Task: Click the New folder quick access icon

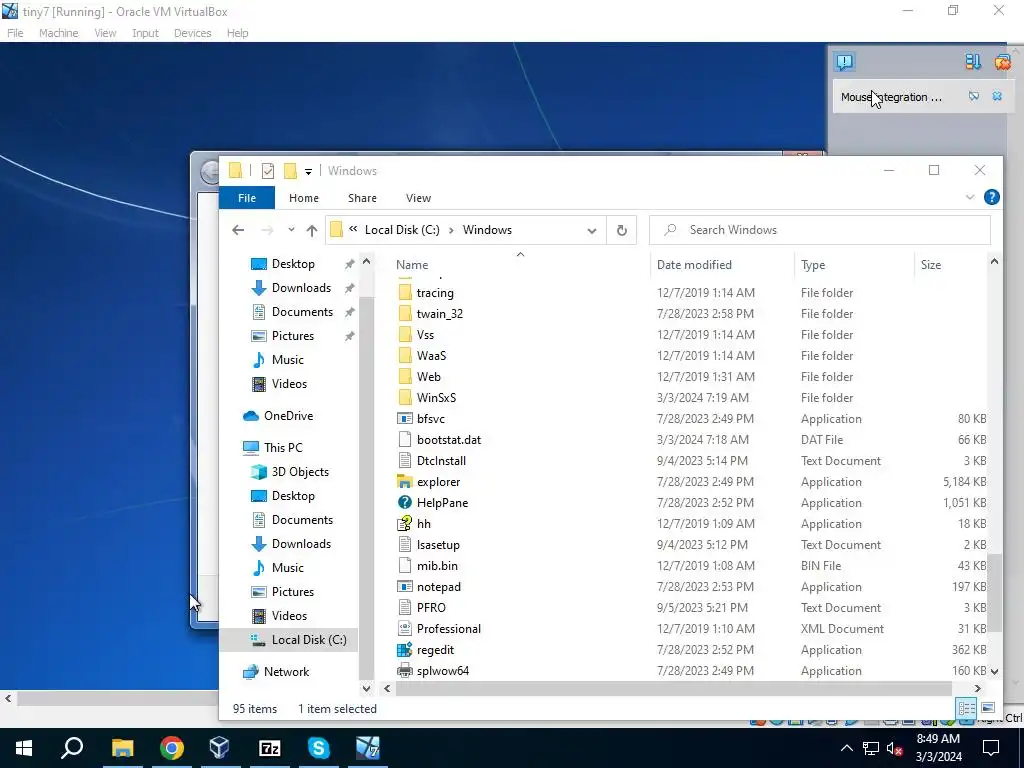Action: [x=290, y=171]
